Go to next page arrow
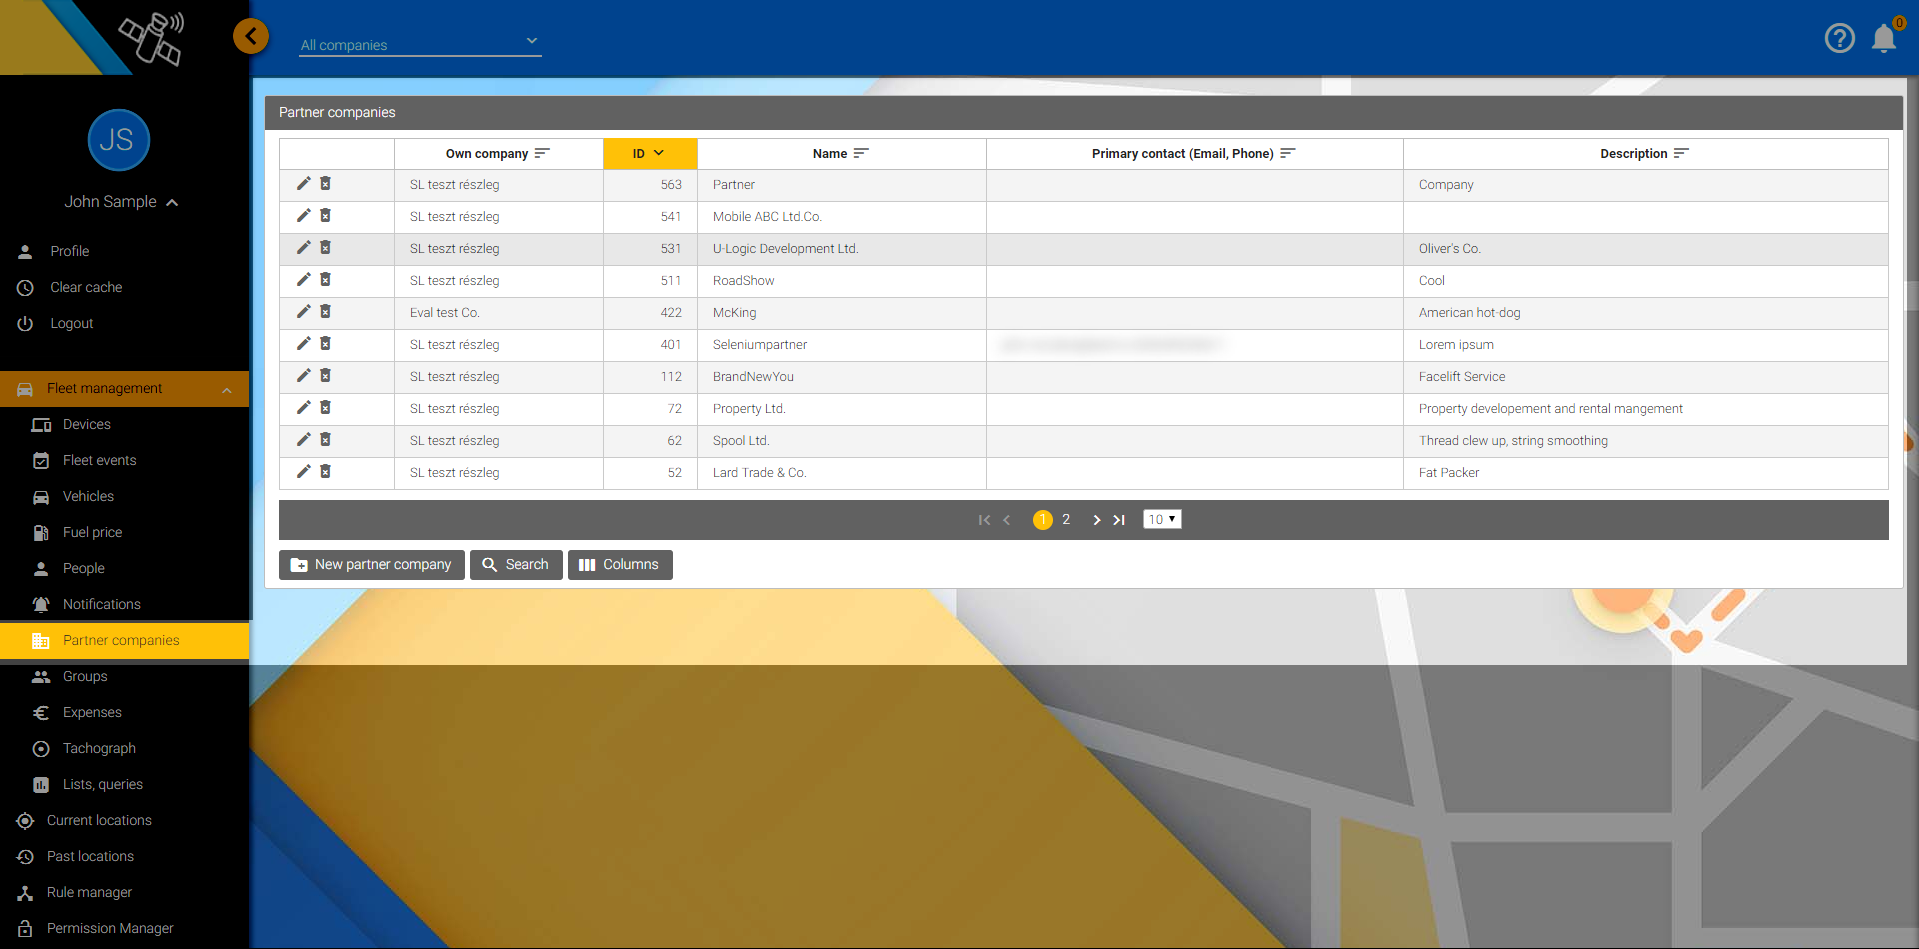The width and height of the screenshot is (1919, 949). (x=1097, y=520)
